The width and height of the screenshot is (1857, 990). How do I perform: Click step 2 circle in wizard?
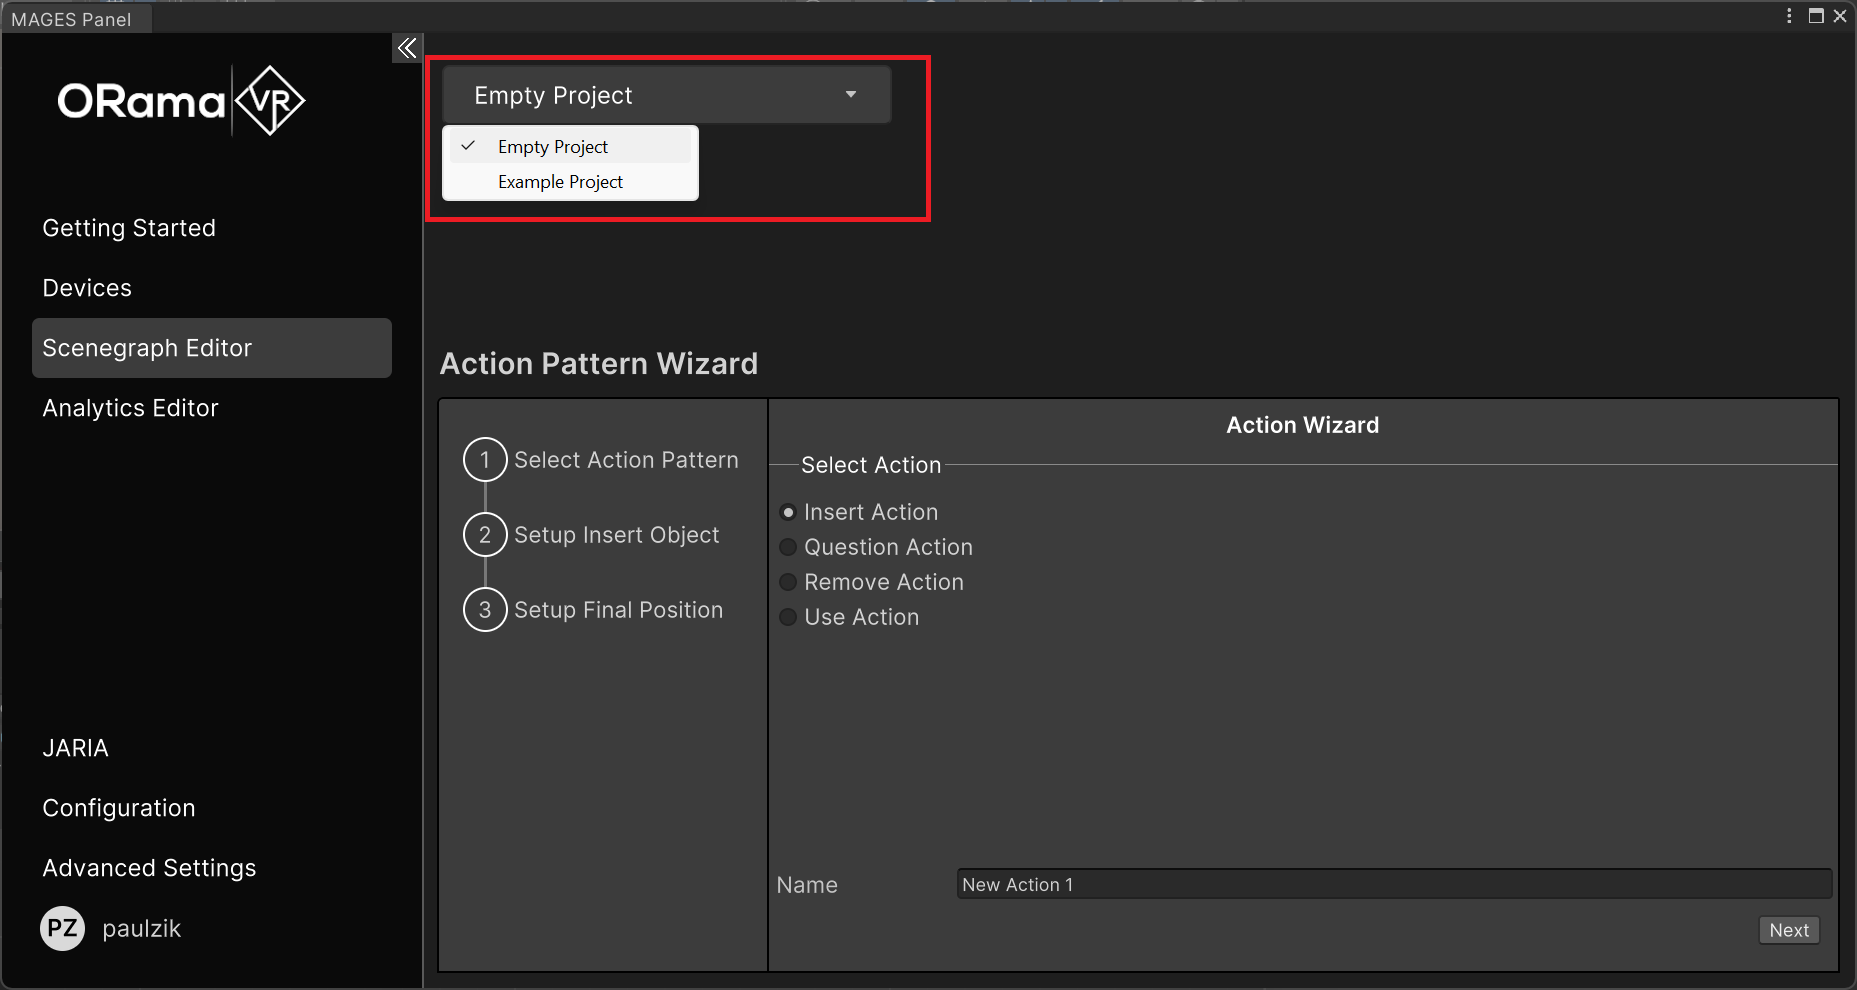(x=485, y=535)
